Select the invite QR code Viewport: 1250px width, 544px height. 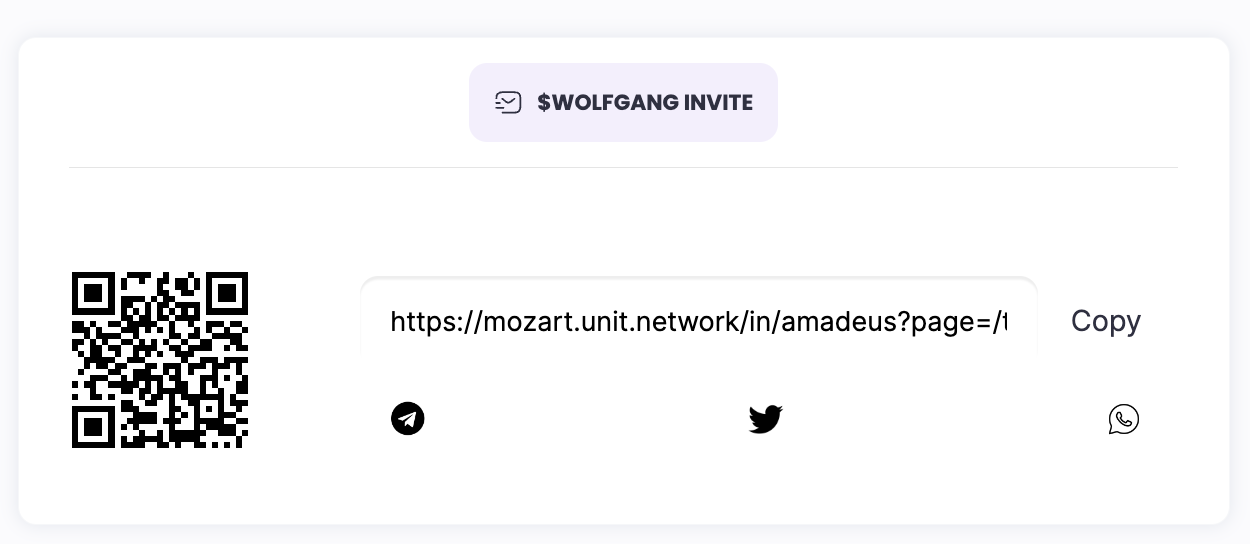point(160,360)
